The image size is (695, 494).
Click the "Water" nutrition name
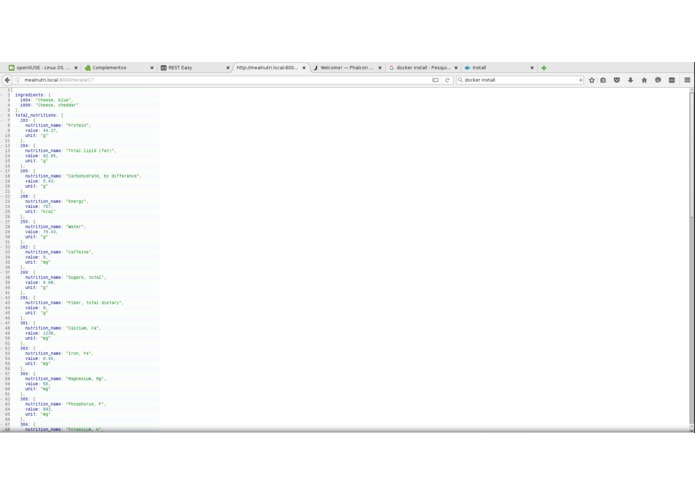point(76,227)
